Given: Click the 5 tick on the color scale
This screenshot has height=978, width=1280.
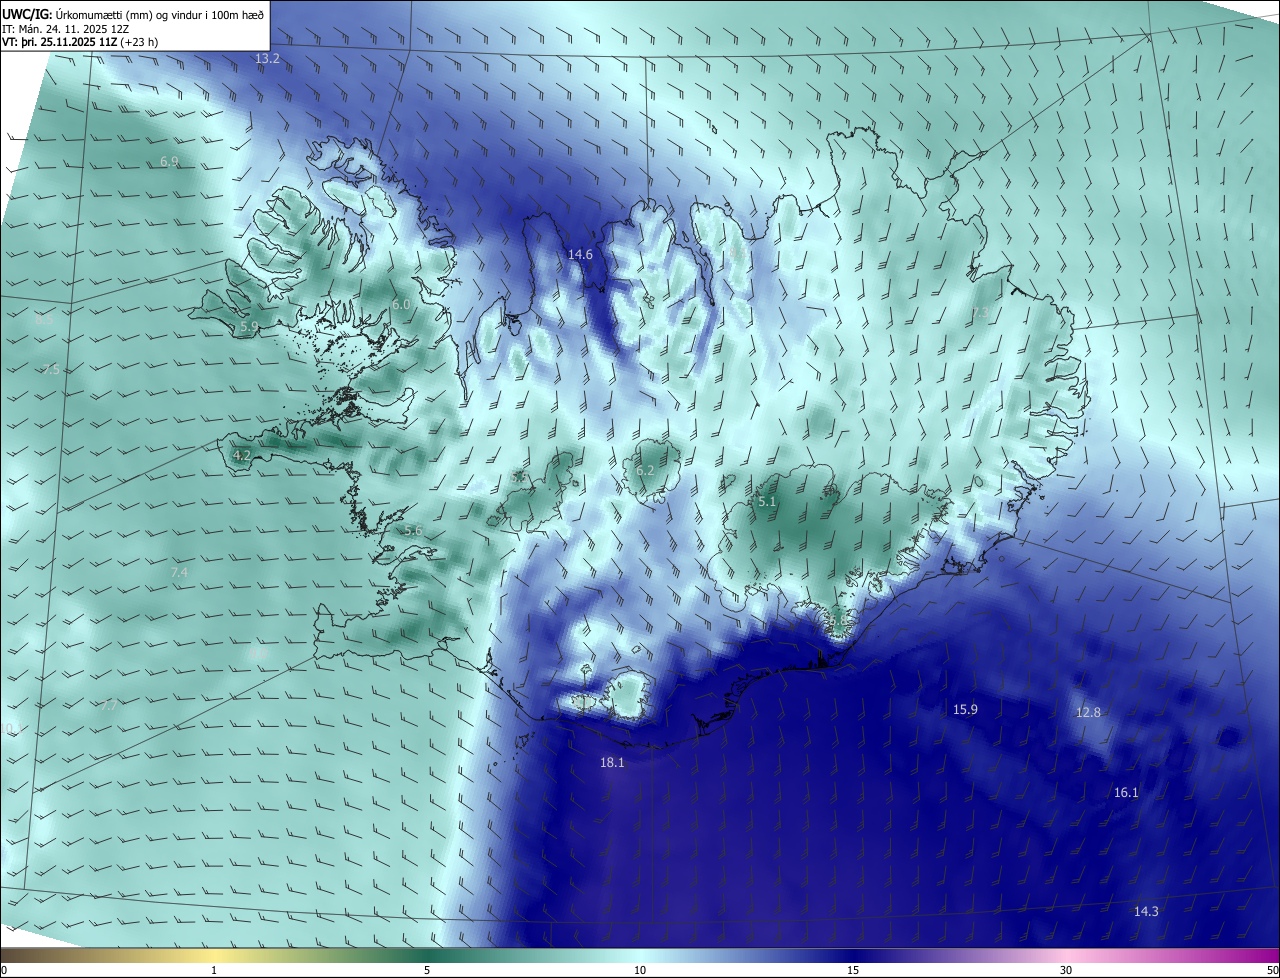Looking at the screenshot, I should pyautogui.click(x=427, y=970).
